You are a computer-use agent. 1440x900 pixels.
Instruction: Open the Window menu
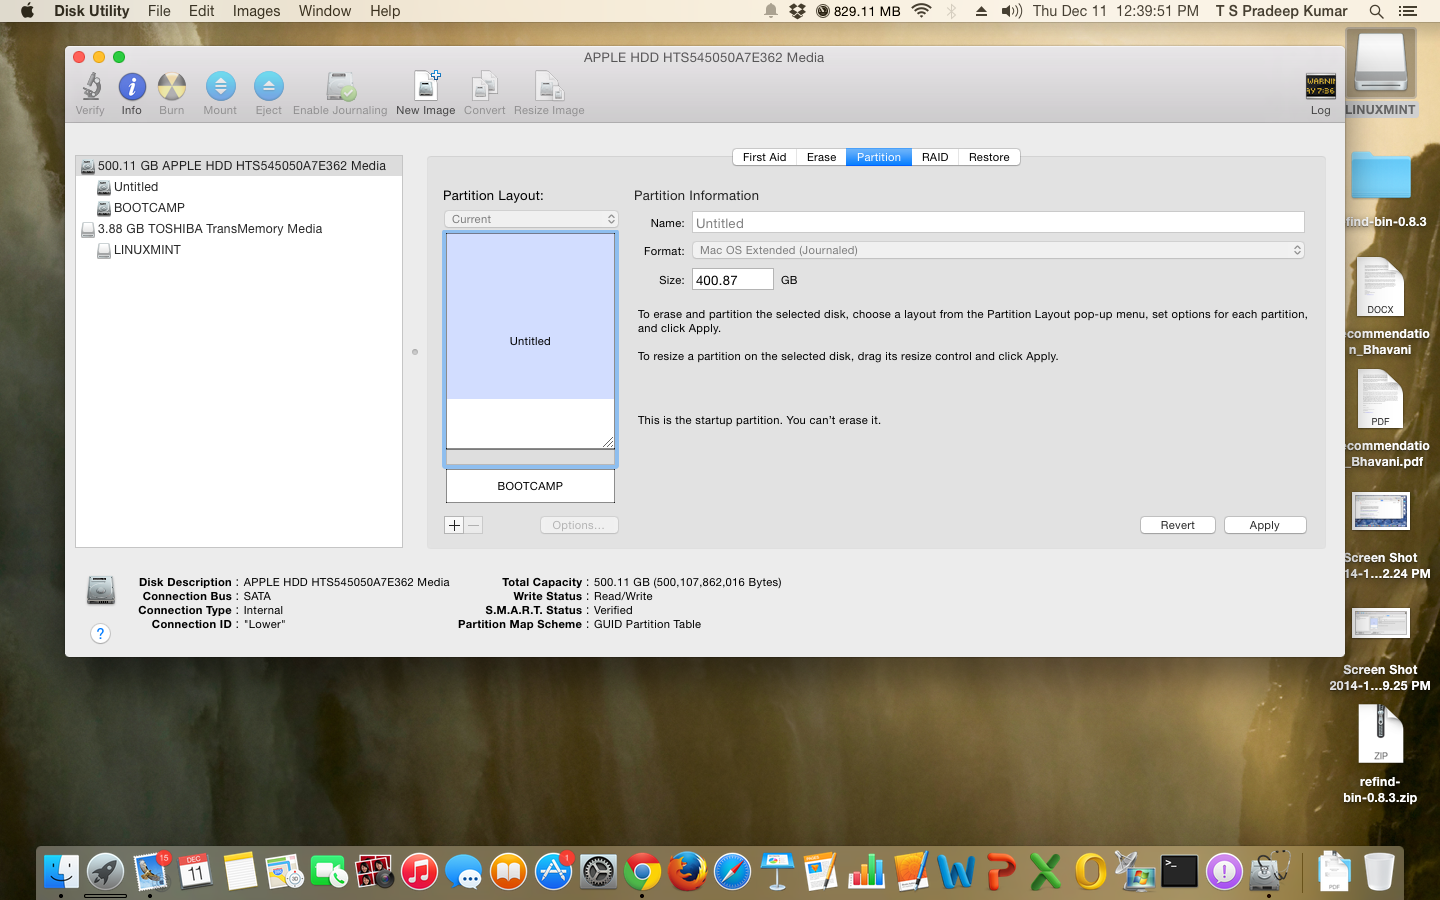325,11
